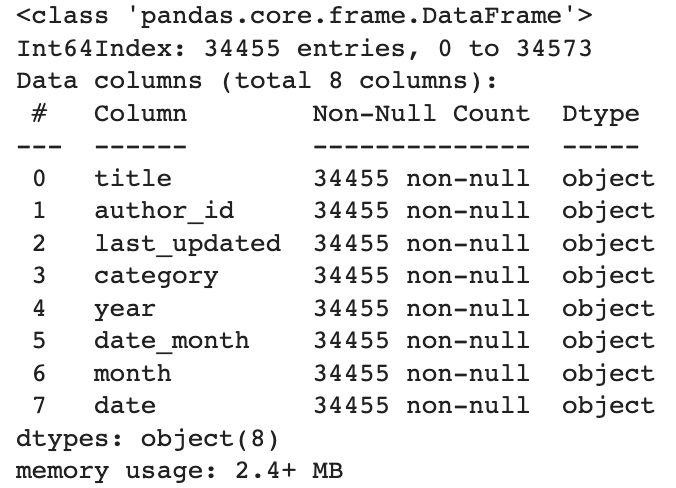Click the 'date' column name in row 7
The height and width of the screenshot is (488, 676).
(125, 405)
